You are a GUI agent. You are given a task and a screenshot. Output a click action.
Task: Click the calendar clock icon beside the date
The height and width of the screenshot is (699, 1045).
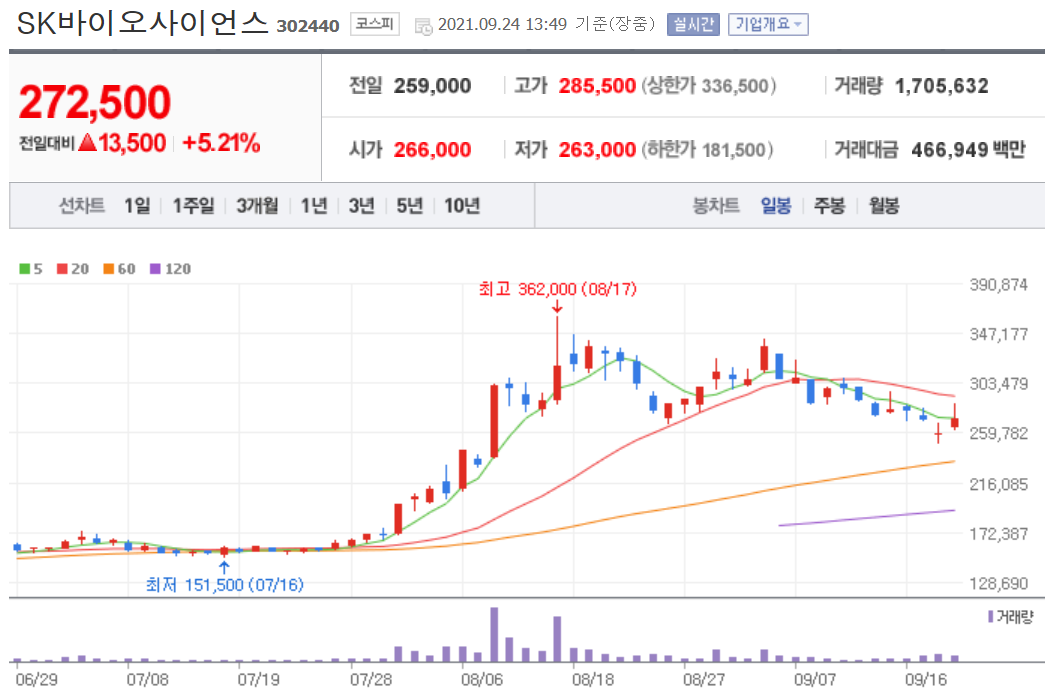coord(423,26)
